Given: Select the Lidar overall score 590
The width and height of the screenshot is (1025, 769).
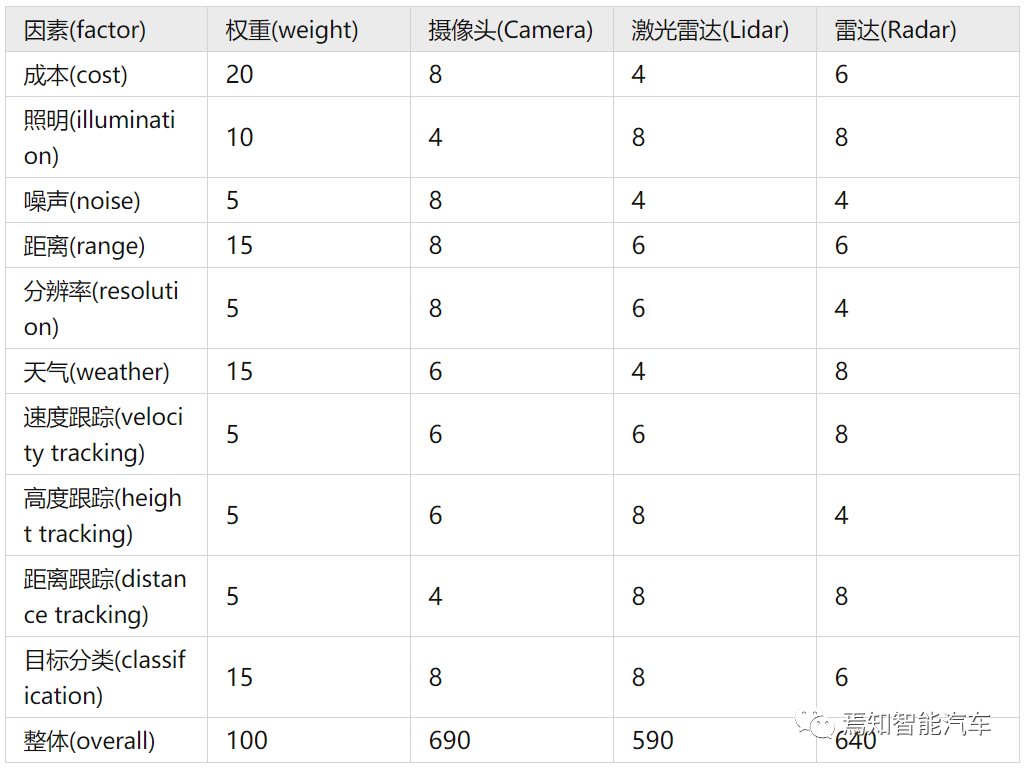Looking at the screenshot, I should (x=652, y=740).
